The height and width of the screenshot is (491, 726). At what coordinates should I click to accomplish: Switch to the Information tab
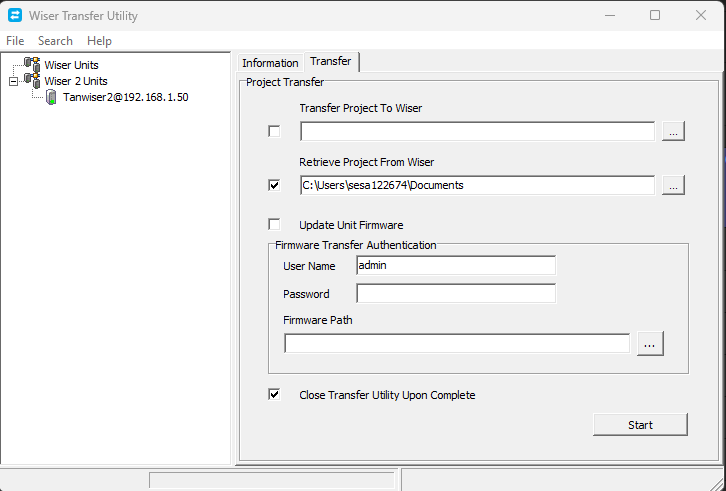coord(270,63)
